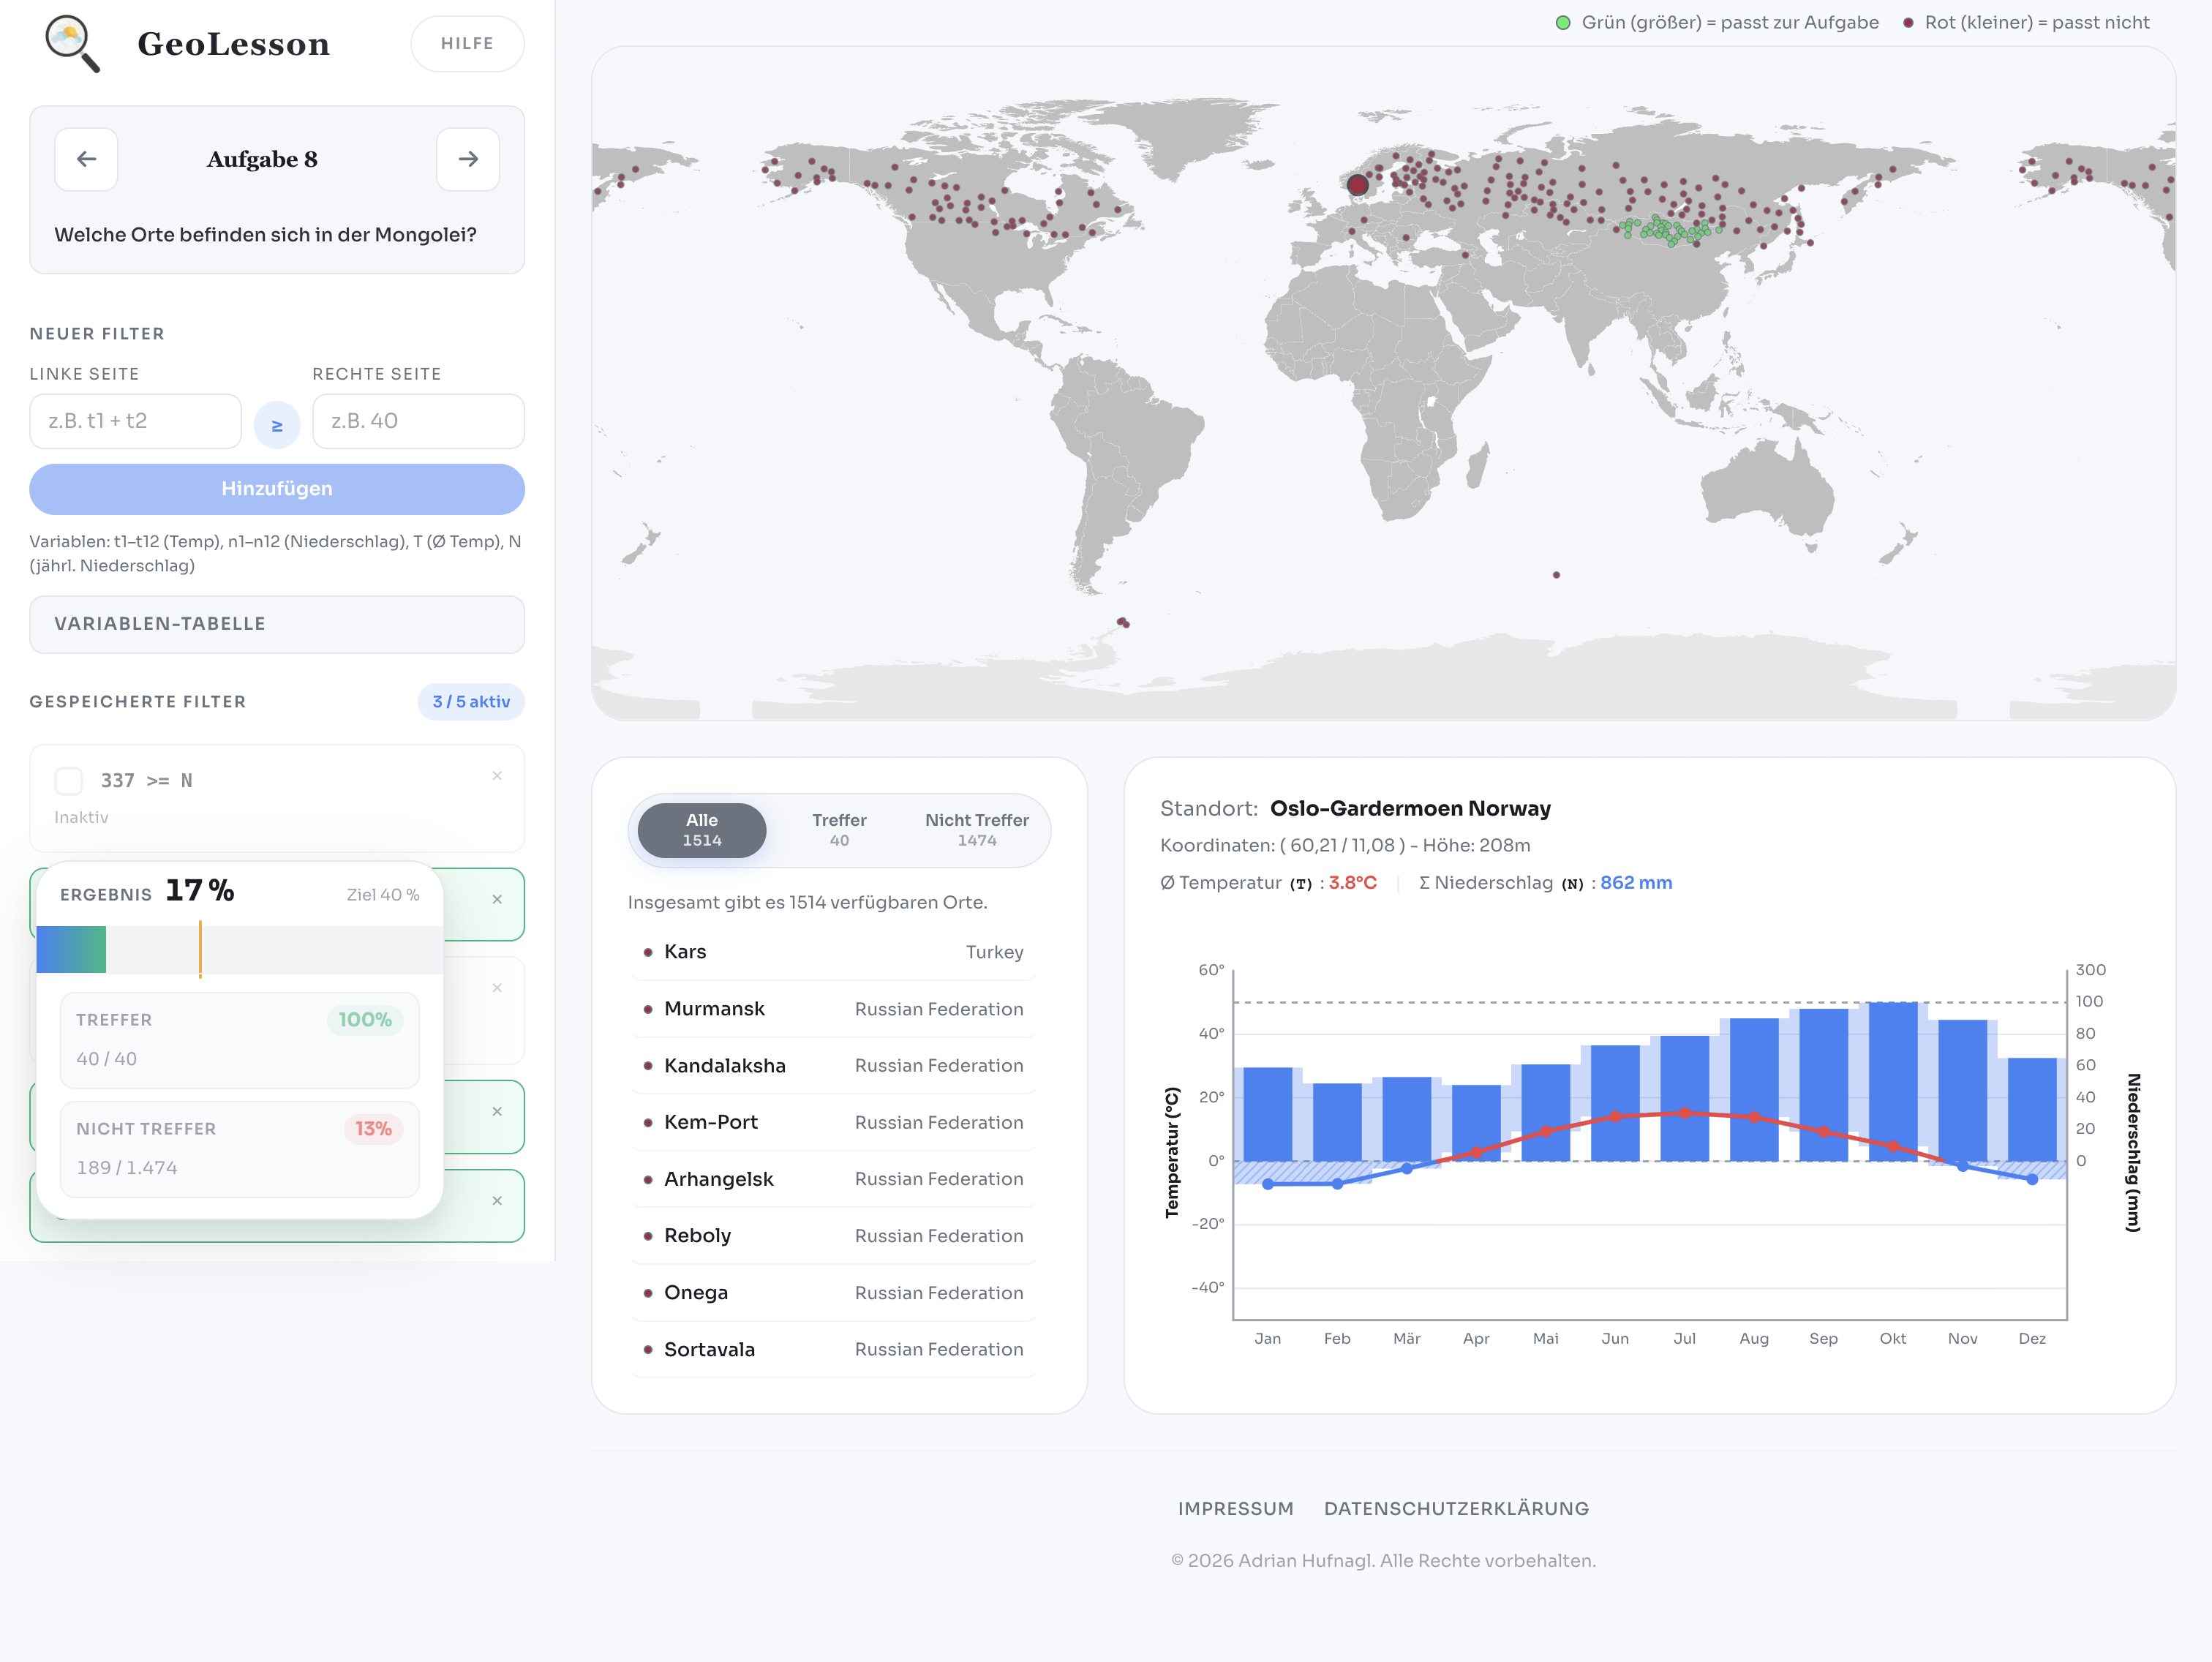Click the GeoLesson magnifier logo
The width and height of the screenshot is (2212, 1662).
pos(72,43)
